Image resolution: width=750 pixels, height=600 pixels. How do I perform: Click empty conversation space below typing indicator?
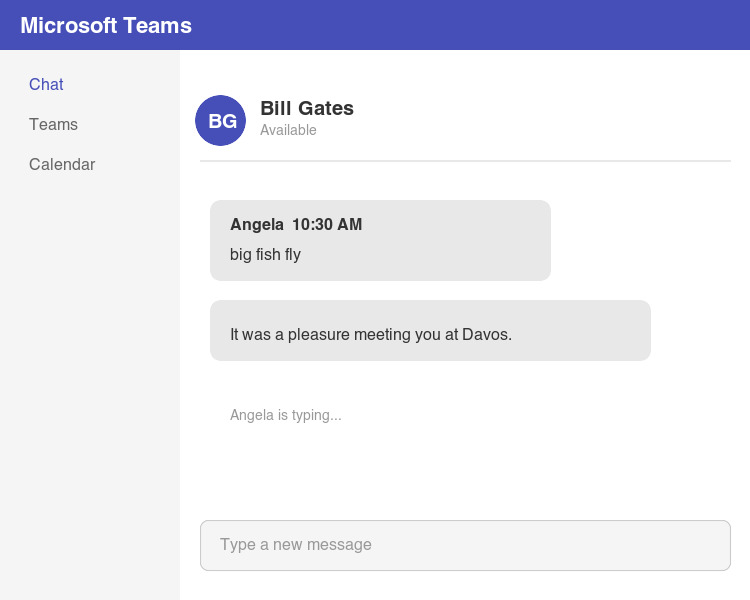click(x=465, y=470)
